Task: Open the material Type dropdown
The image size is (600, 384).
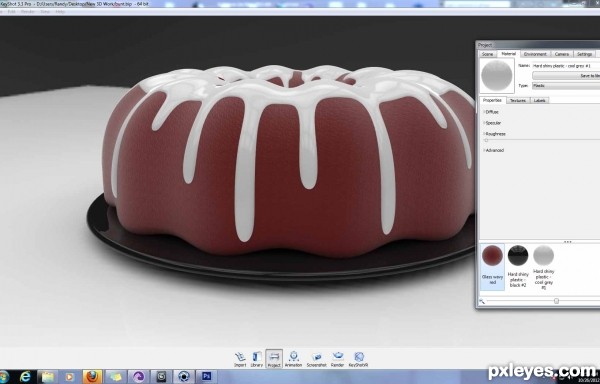Action: [566, 86]
